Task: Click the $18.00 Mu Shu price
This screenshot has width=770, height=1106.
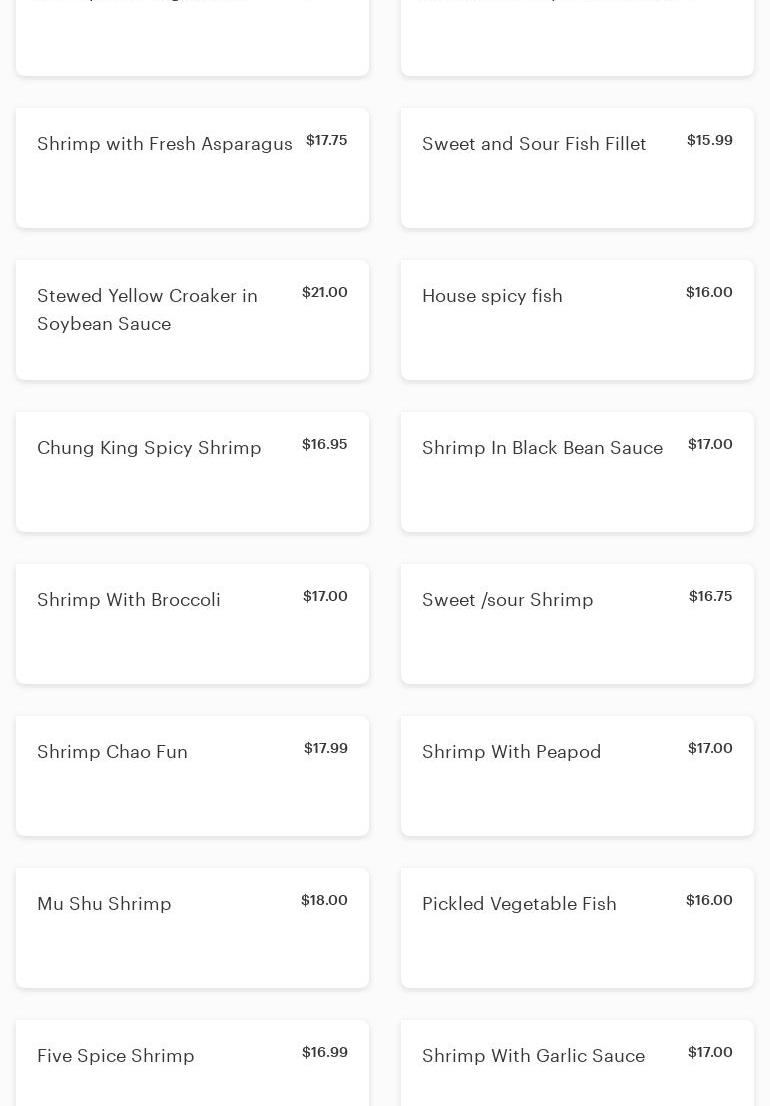Action: (x=325, y=900)
